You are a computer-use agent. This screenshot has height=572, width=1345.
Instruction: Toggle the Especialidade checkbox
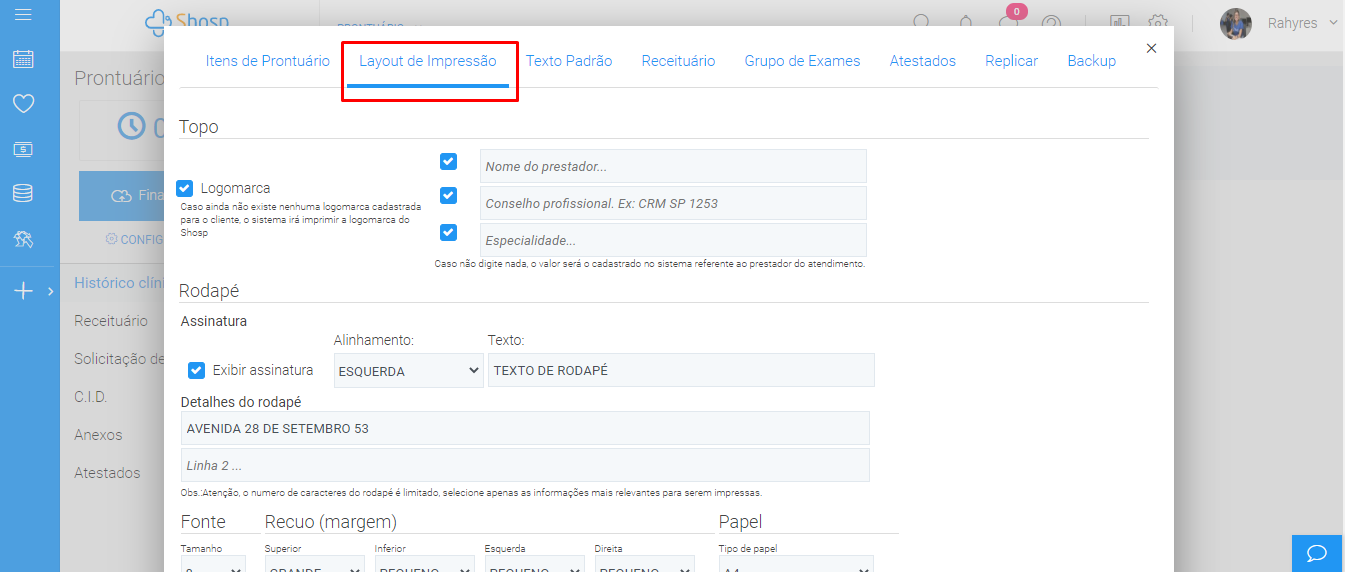tap(449, 232)
